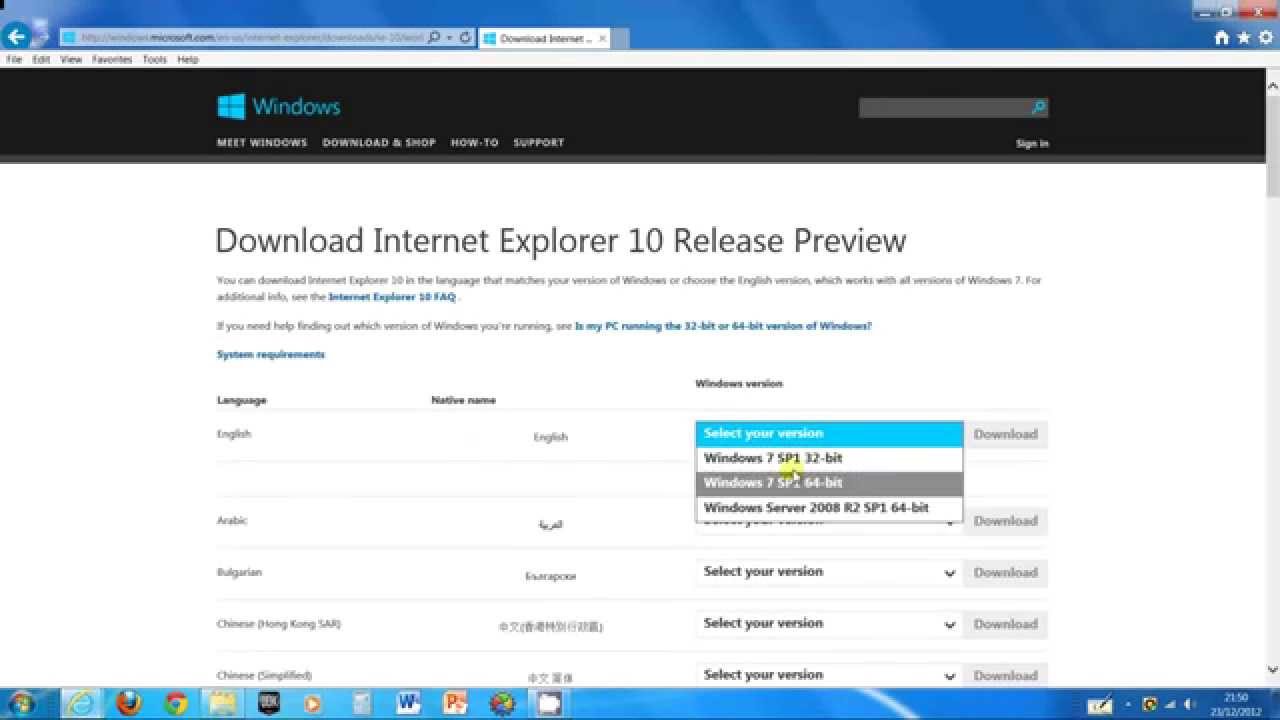Go back with the browser back arrow
The height and width of the screenshot is (720, 1280).
click(15, 38)
